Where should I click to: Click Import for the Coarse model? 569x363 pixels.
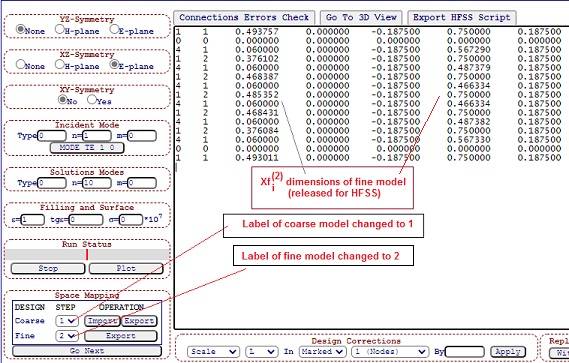coord(102,321)
